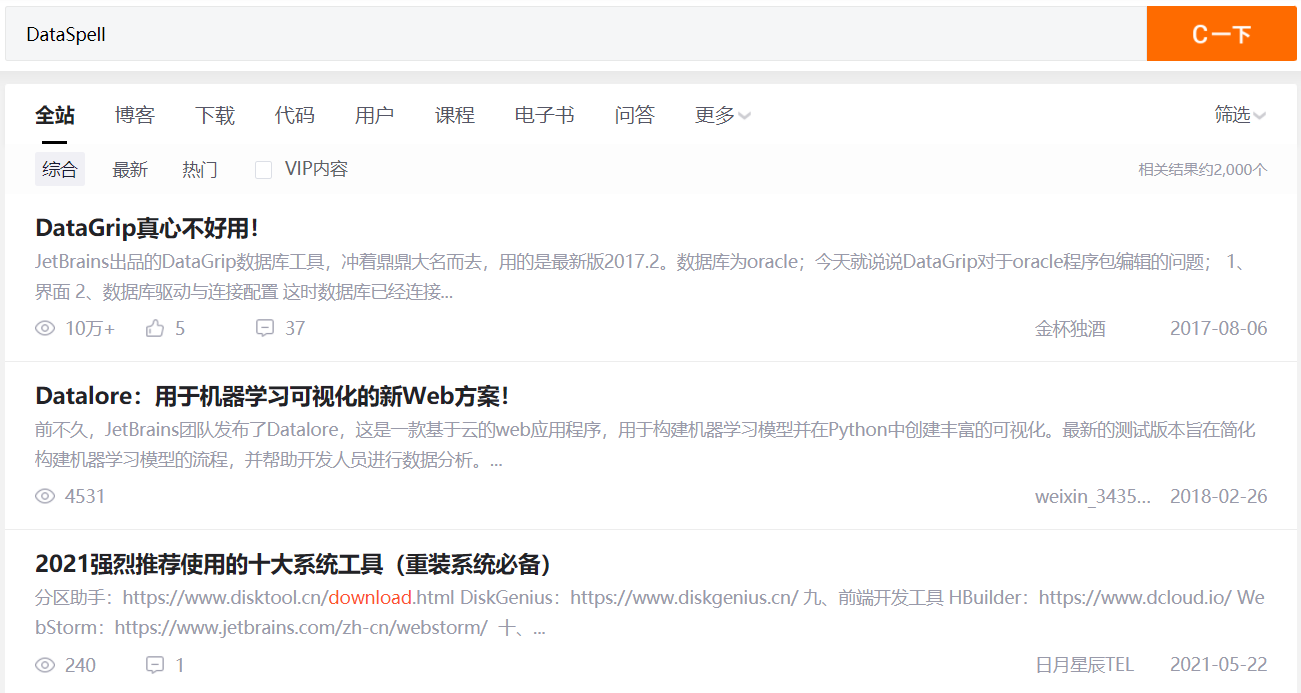Open the Datalore 机器学习可视化 article

pyautogui.click(x=272, y=396)
